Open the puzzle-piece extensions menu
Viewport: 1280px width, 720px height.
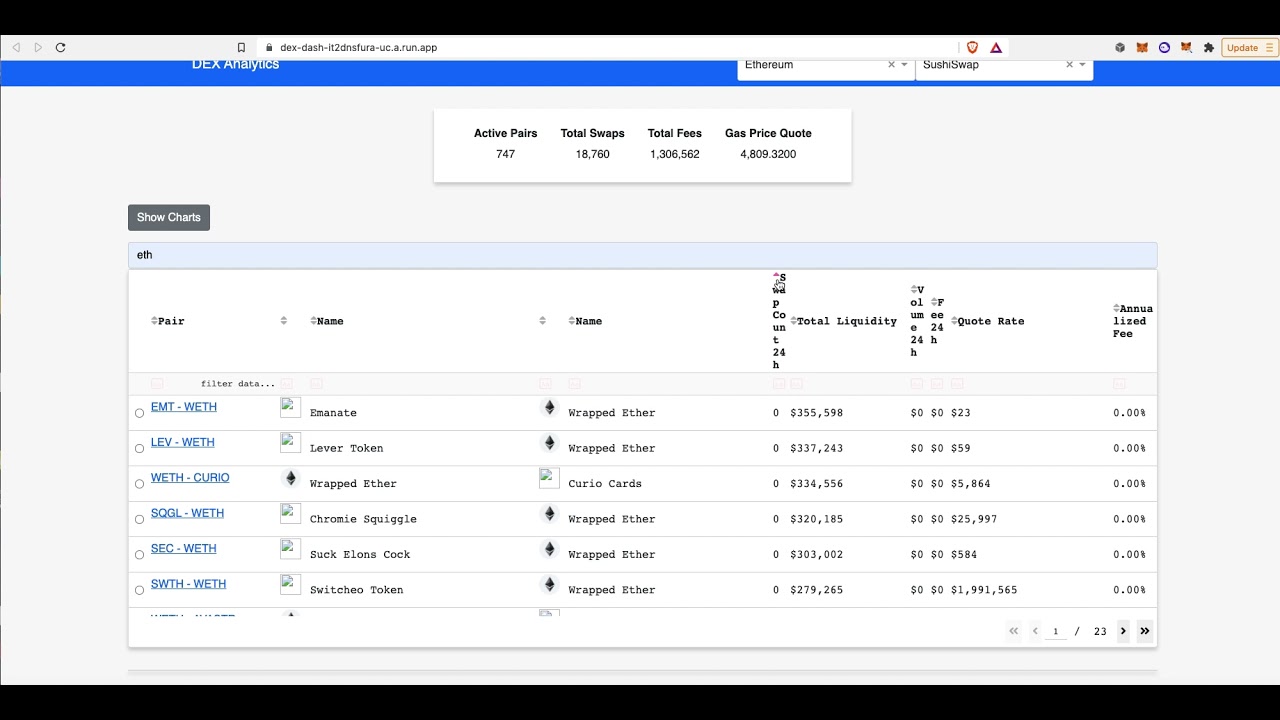[1209, 47]
